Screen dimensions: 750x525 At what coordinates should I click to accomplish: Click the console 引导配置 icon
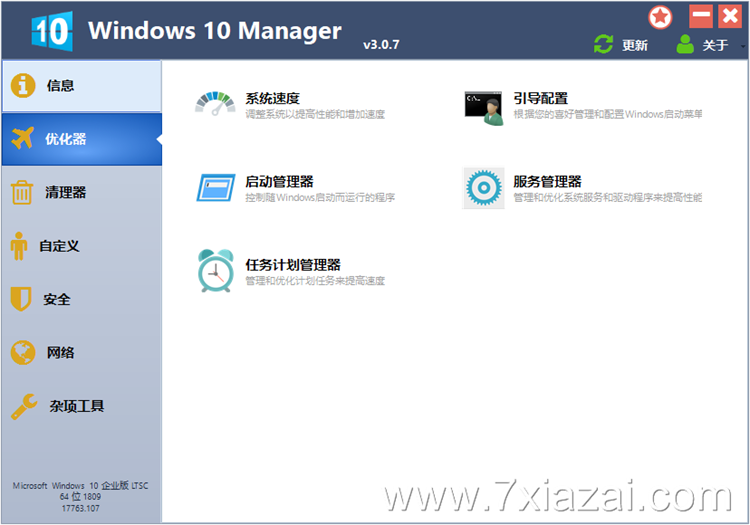pos(484,109)
